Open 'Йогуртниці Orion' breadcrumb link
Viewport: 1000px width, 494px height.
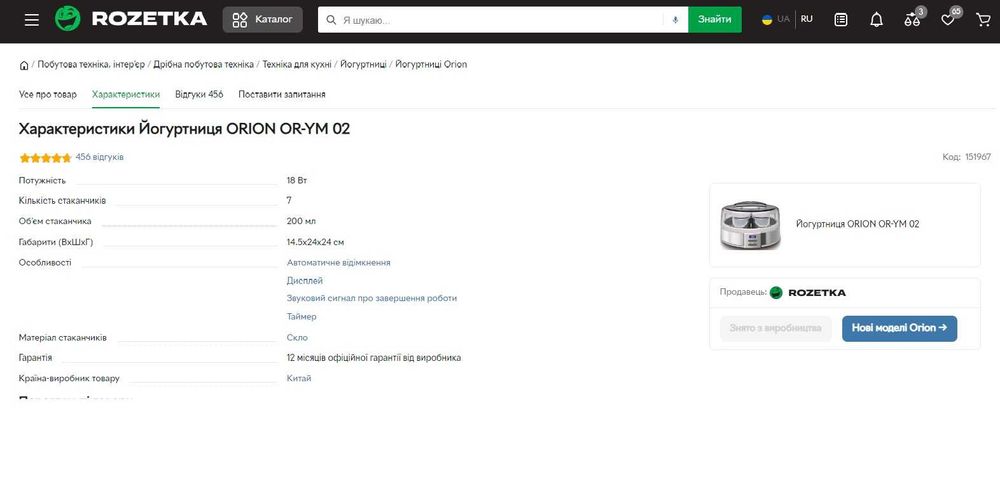[431, 64]
